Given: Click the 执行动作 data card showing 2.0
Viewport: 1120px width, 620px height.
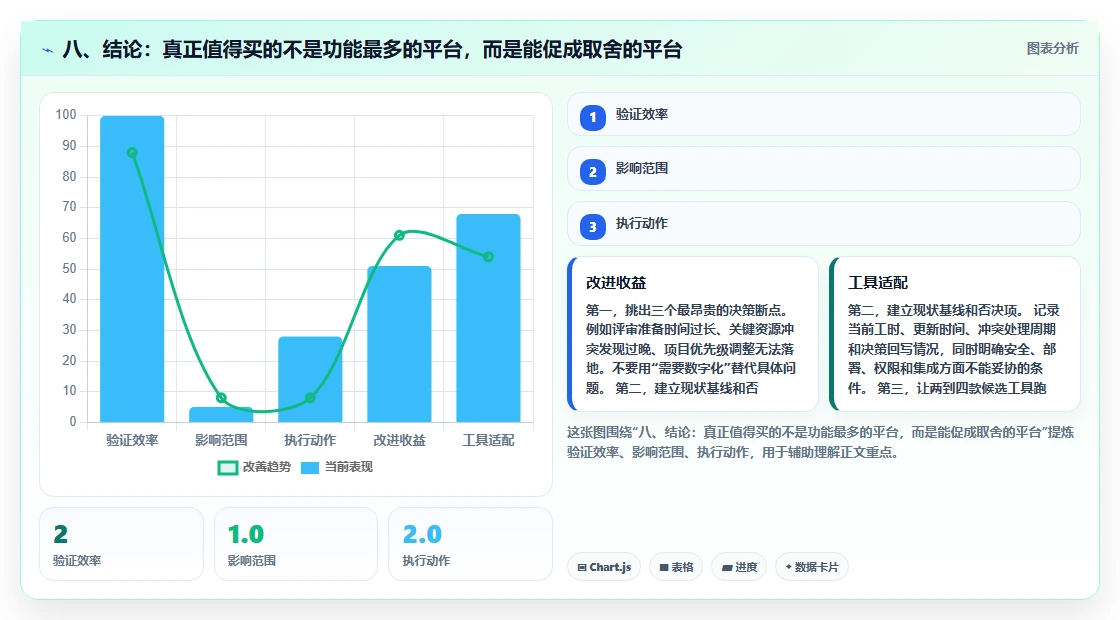Looking at the screenshot, I should click(470, 544).
